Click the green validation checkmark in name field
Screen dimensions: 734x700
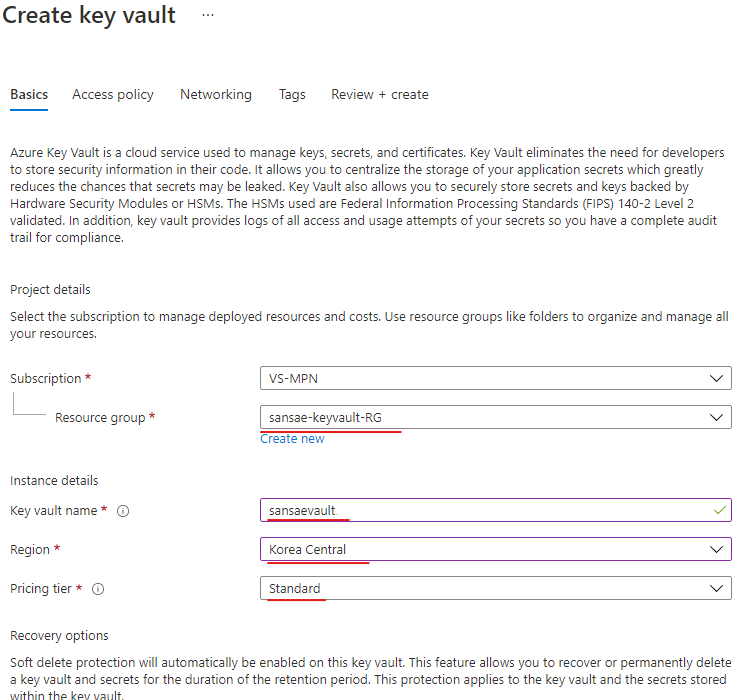point(716,510)
